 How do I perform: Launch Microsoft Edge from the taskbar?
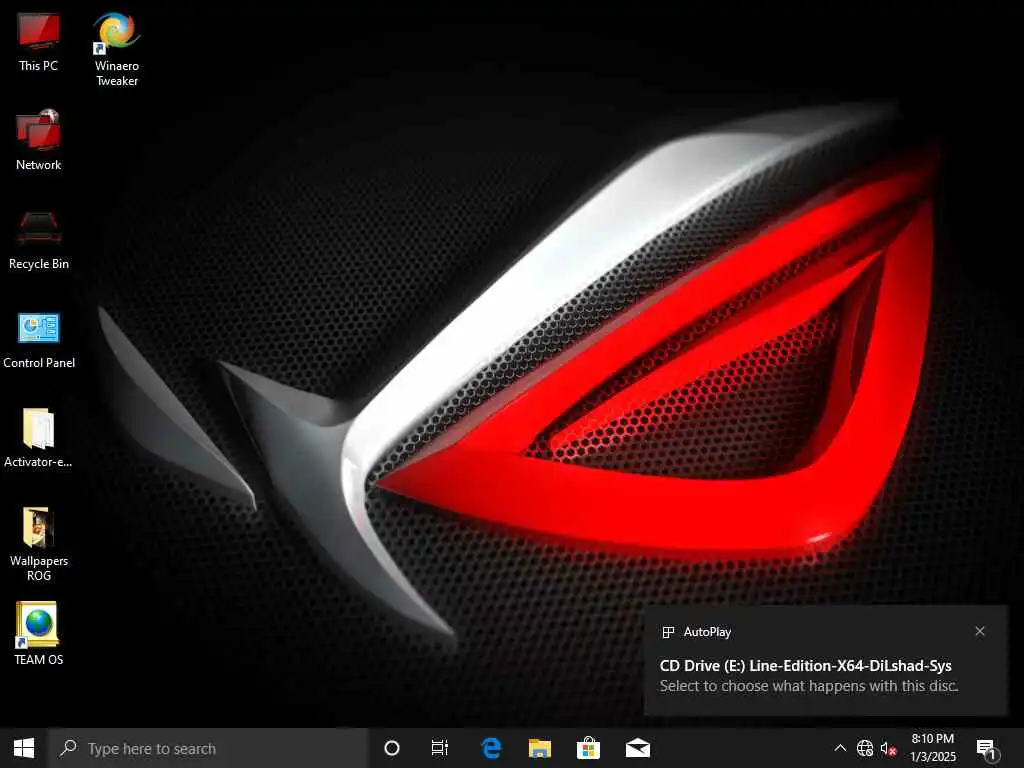point(491,748)
